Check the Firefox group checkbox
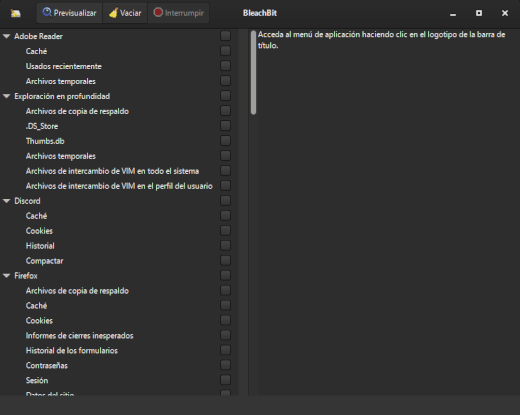Screen dimensions: 520x415 [225, 275]
